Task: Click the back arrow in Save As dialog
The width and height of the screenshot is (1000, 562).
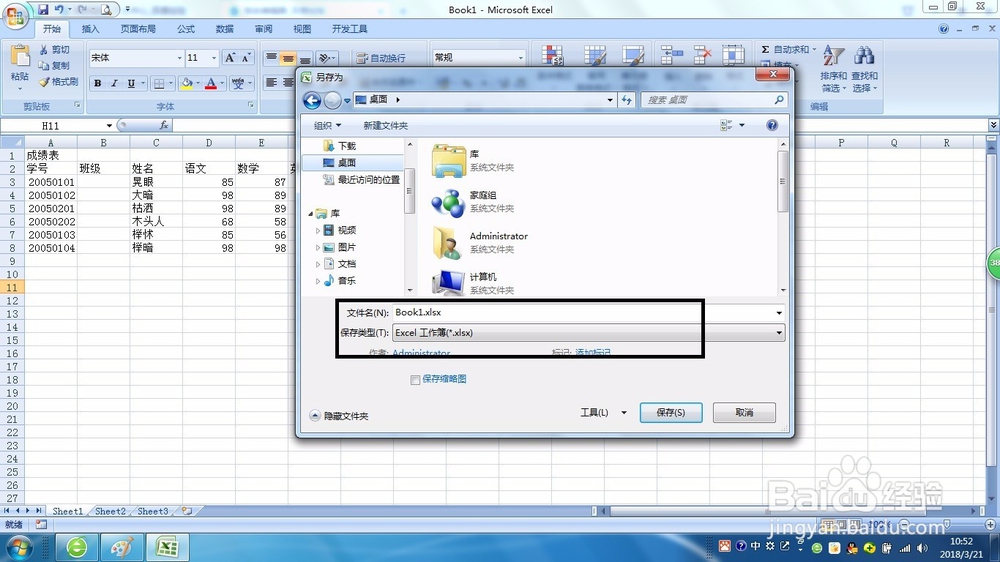Action: pyautogui.click(x=312, y=100)
